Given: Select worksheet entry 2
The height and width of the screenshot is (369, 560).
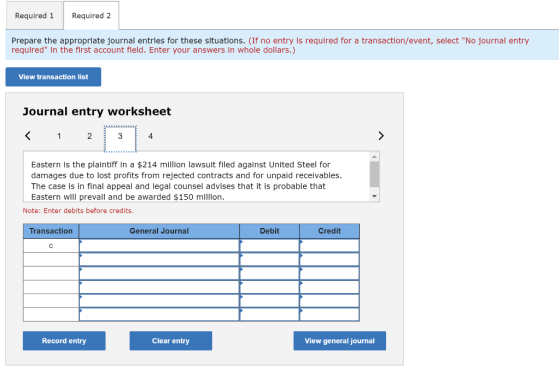Looking at the screenshot, I should (90, 136).
